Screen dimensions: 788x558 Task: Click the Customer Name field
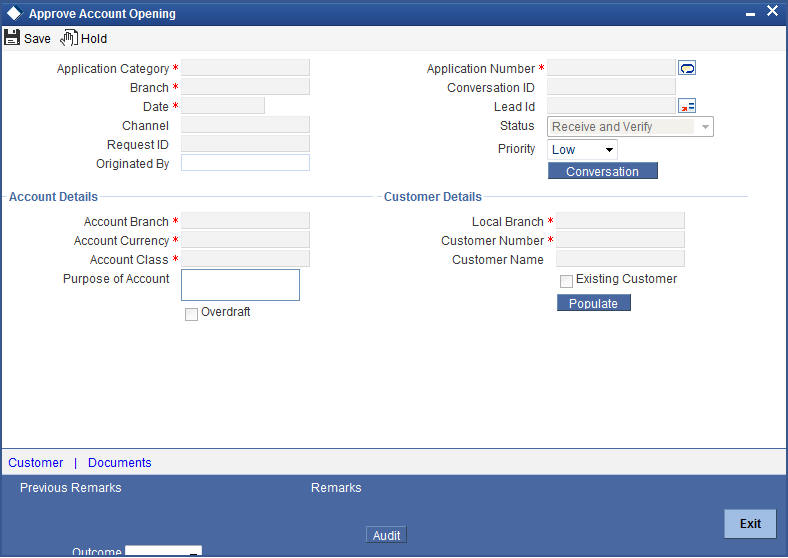coord(620,259)
